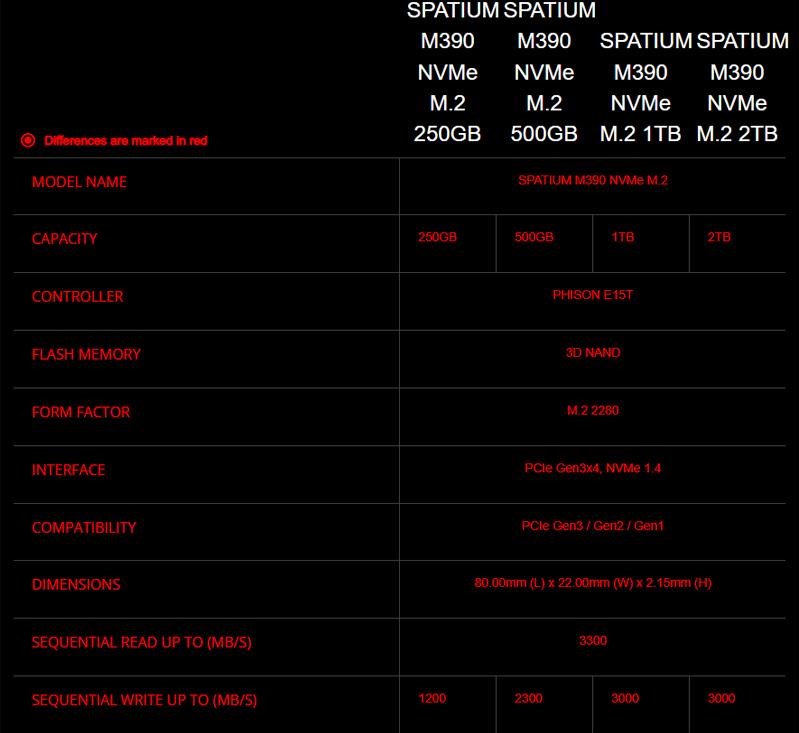This screenshot has width=799, height=733.
Task: Click the 2300 sequential write value
Action: tap(528, 699)
